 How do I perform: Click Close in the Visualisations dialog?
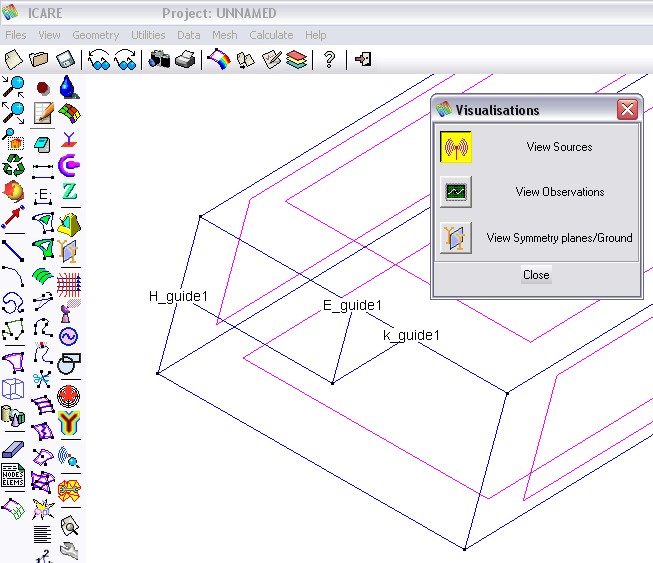point(536,275)
